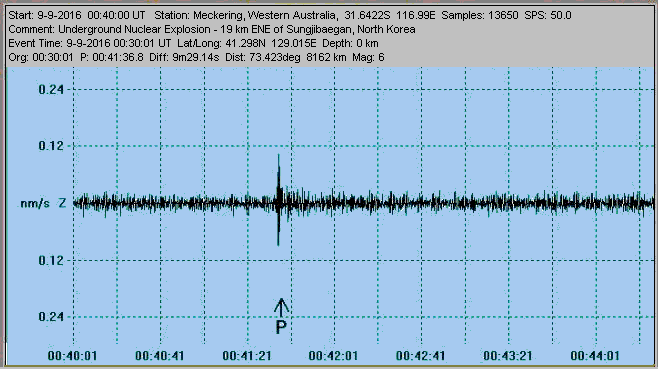Select the 00:42:41 time axis label

point(420,356)
